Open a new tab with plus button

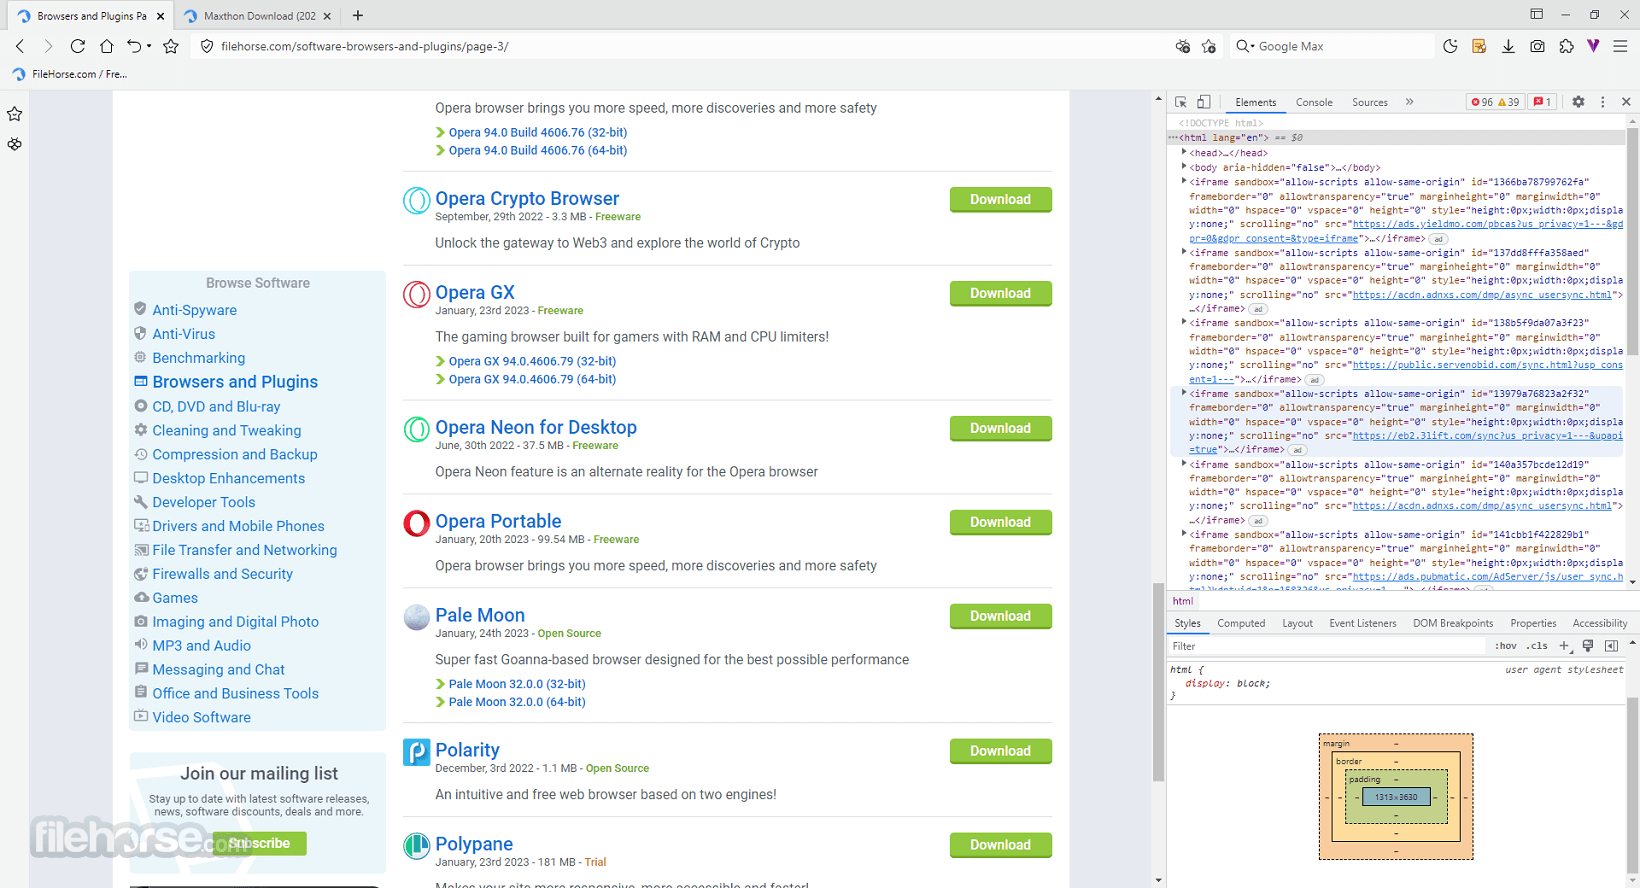(x=358, y=15)
